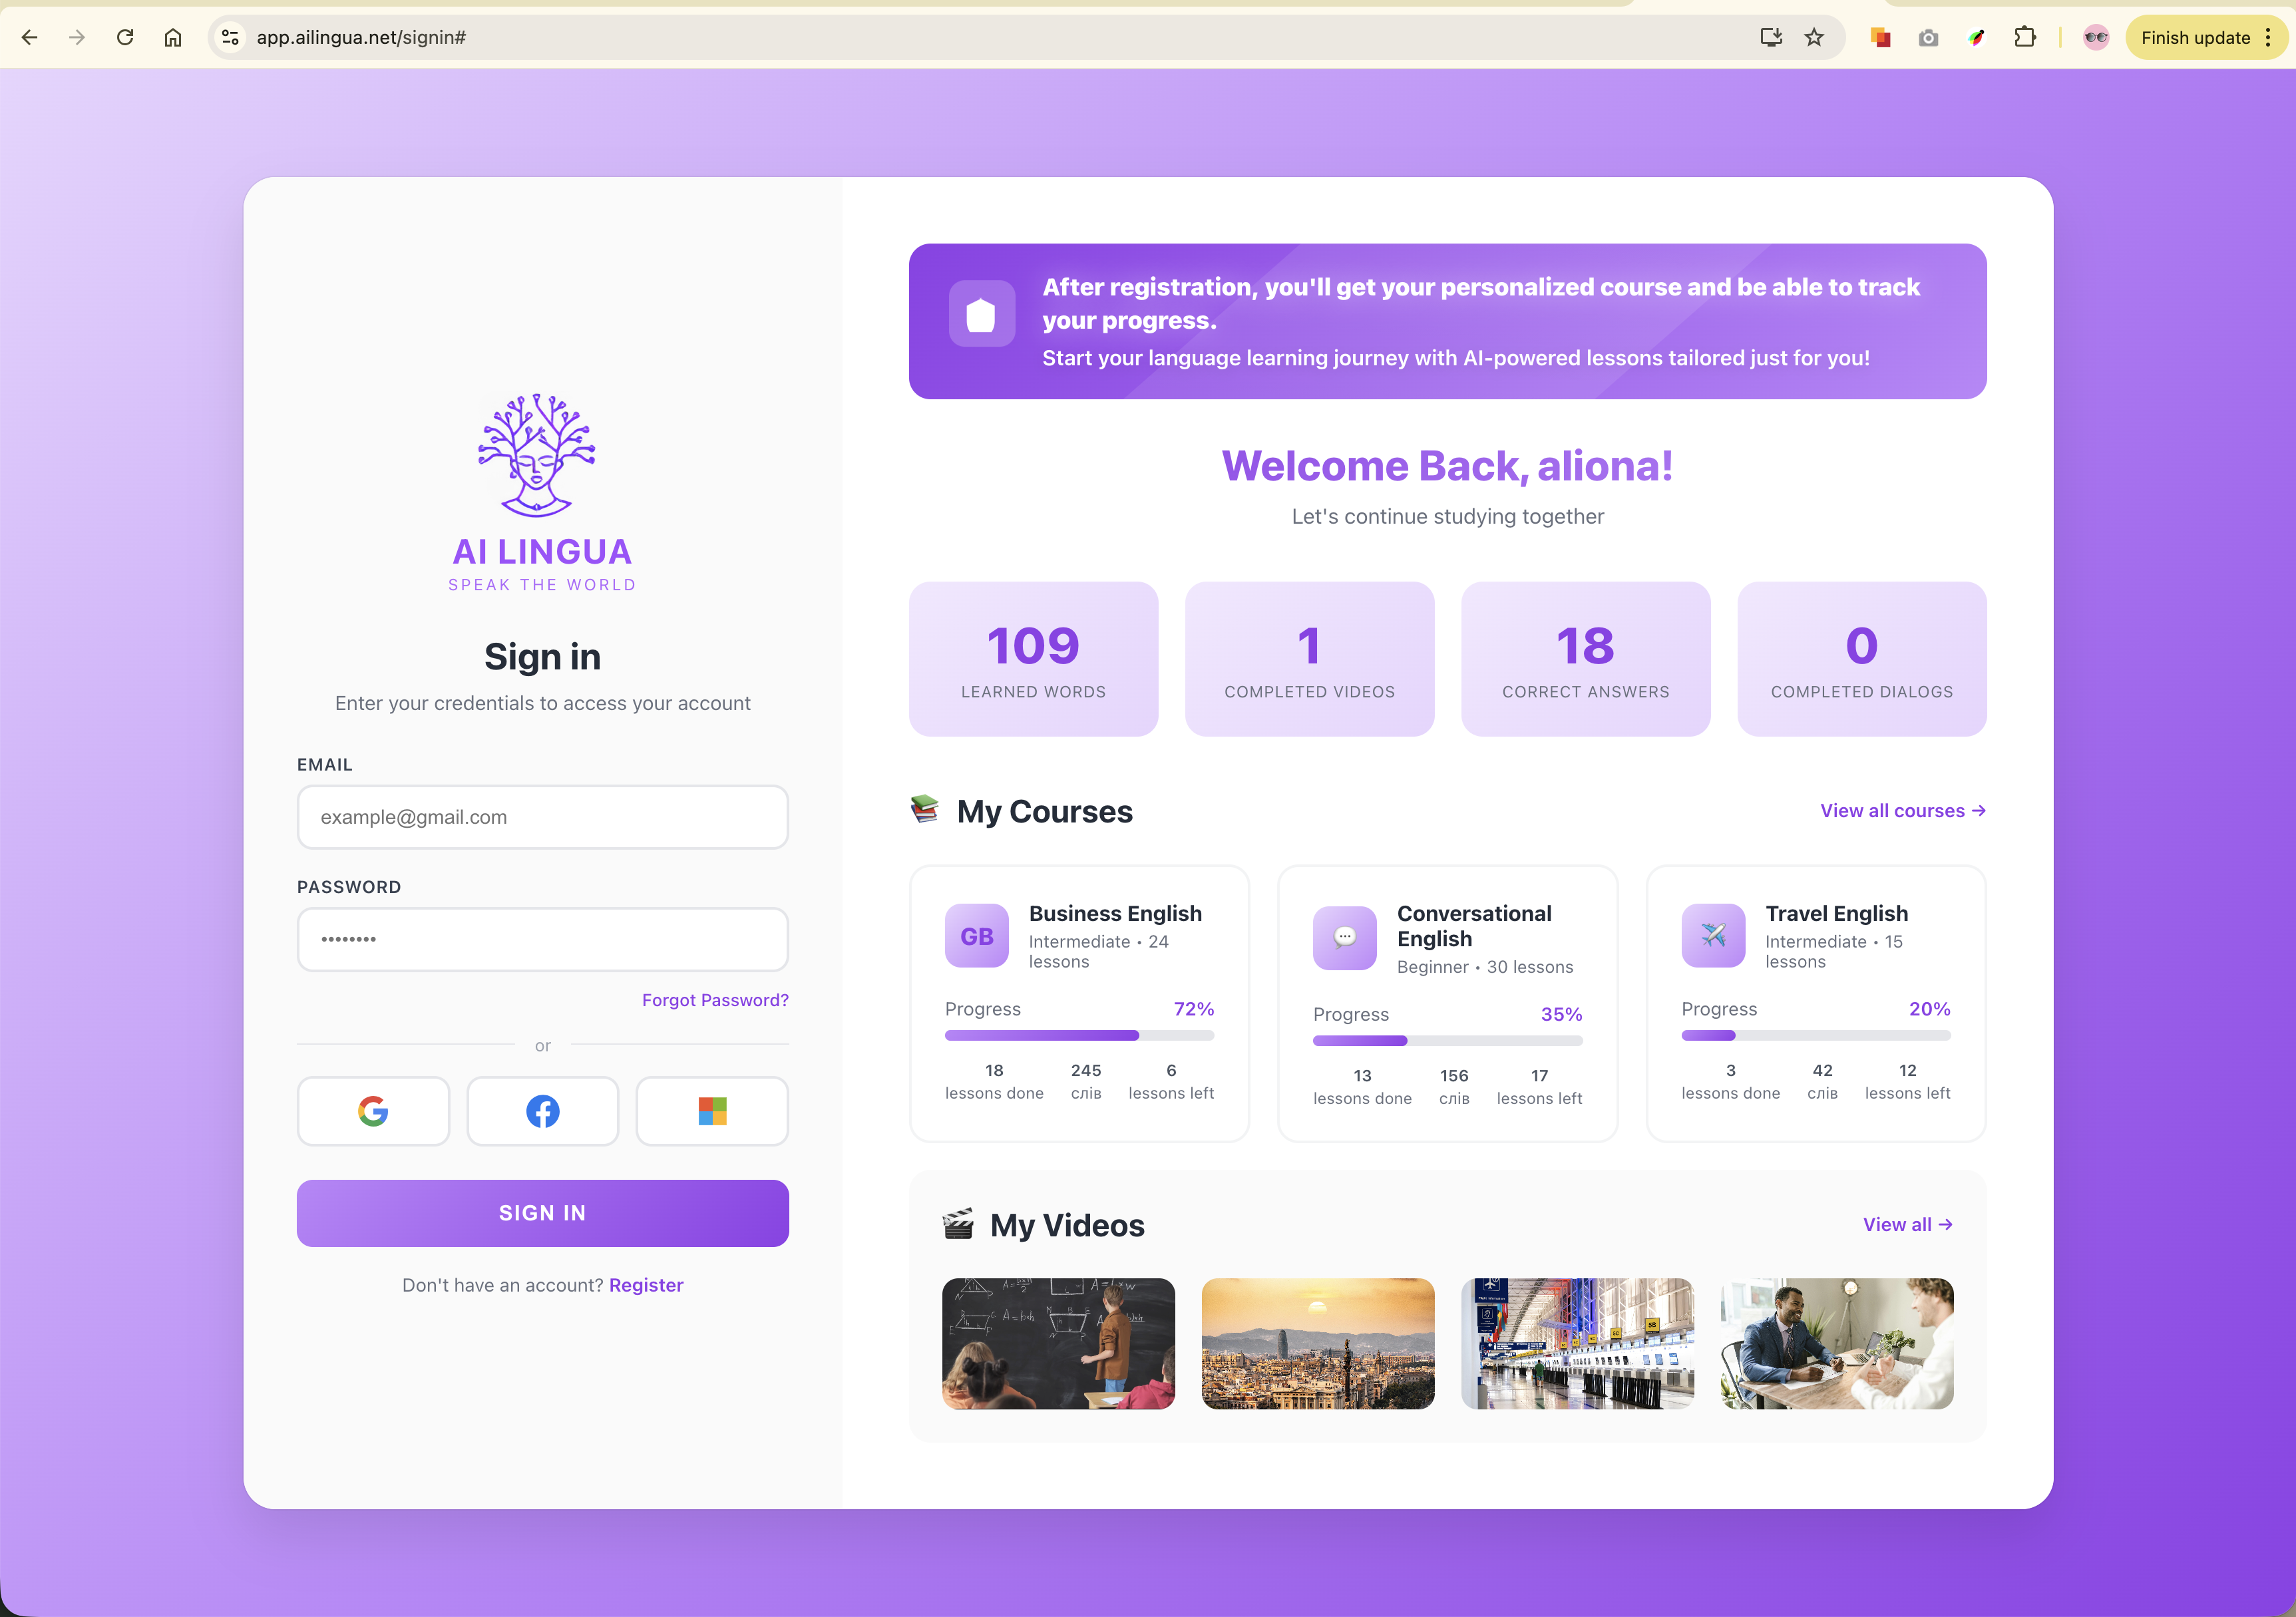Bookmark this page with star icon

click(x=1814, y=38)
